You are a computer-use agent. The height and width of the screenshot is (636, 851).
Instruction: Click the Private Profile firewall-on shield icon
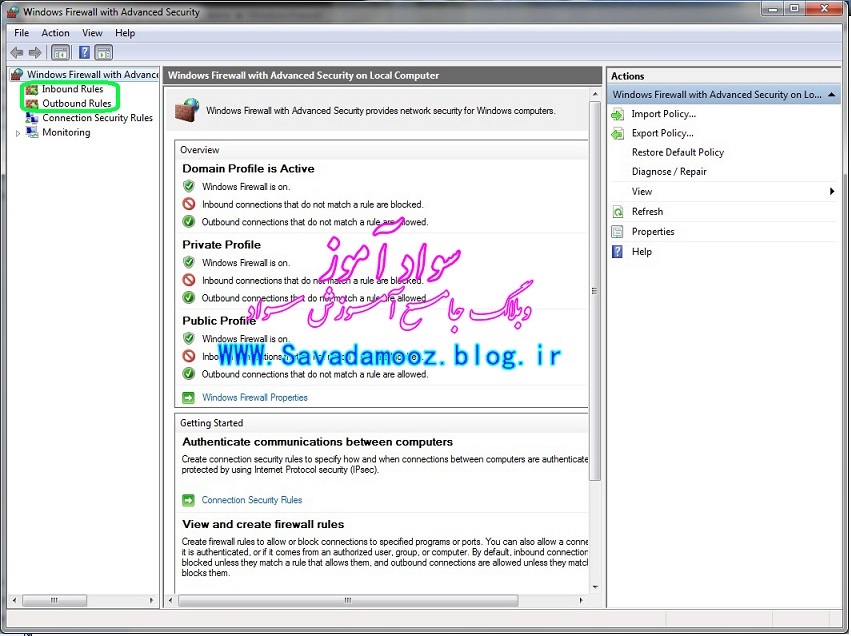[x=188, y=263]
